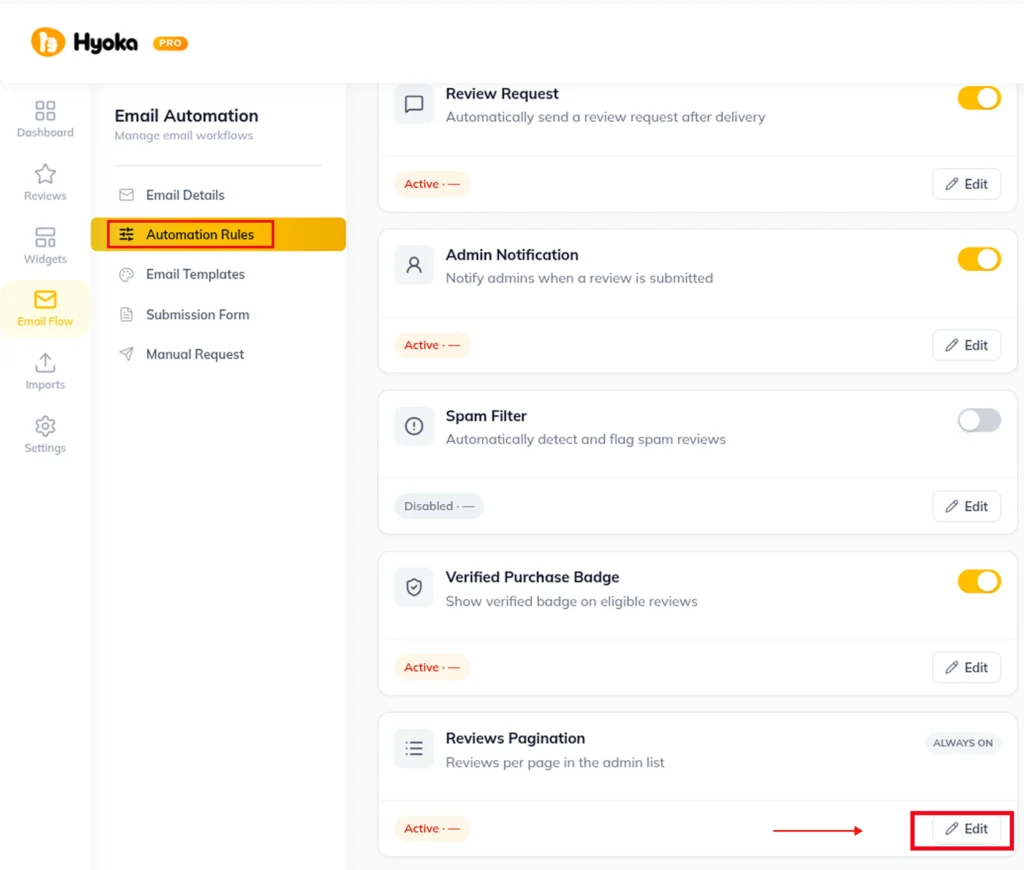
Task: Go to Widgets via sidebar icon
Action: coord(45,237)
